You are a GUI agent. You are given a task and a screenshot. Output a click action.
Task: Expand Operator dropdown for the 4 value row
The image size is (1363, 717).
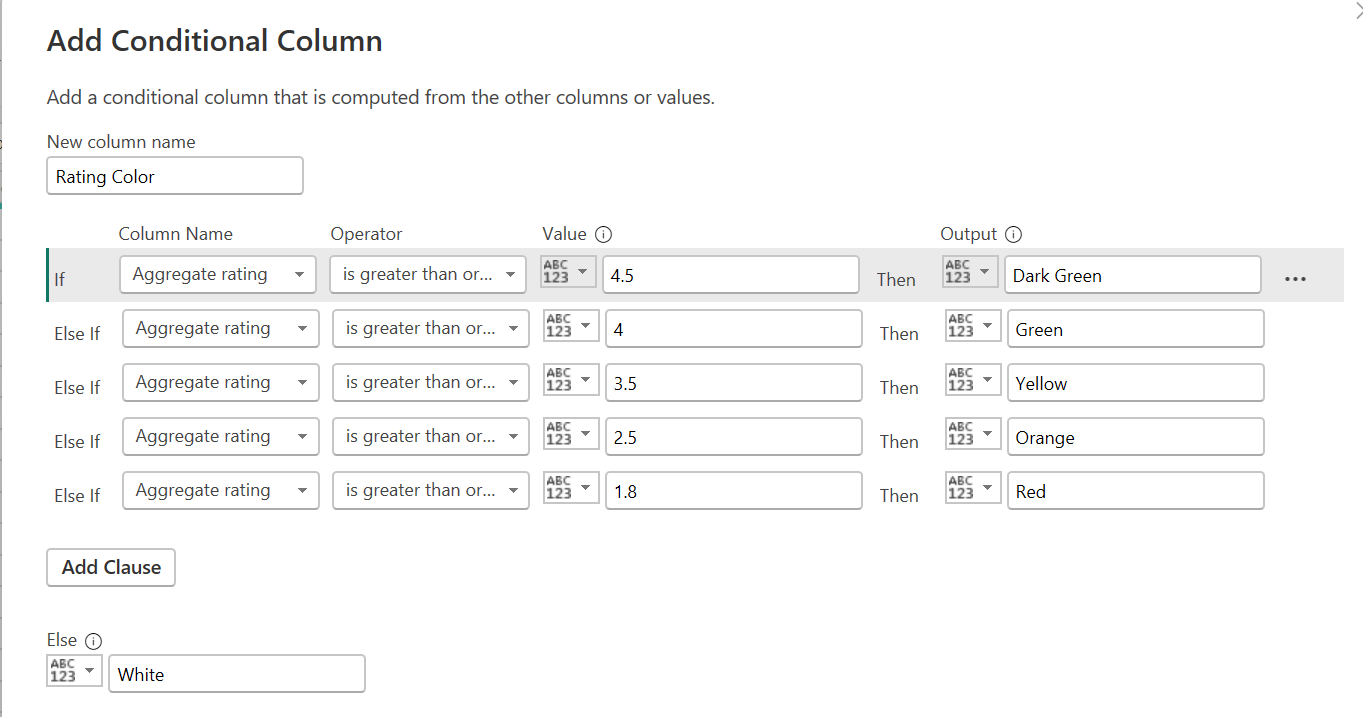[x=430, y=328]
